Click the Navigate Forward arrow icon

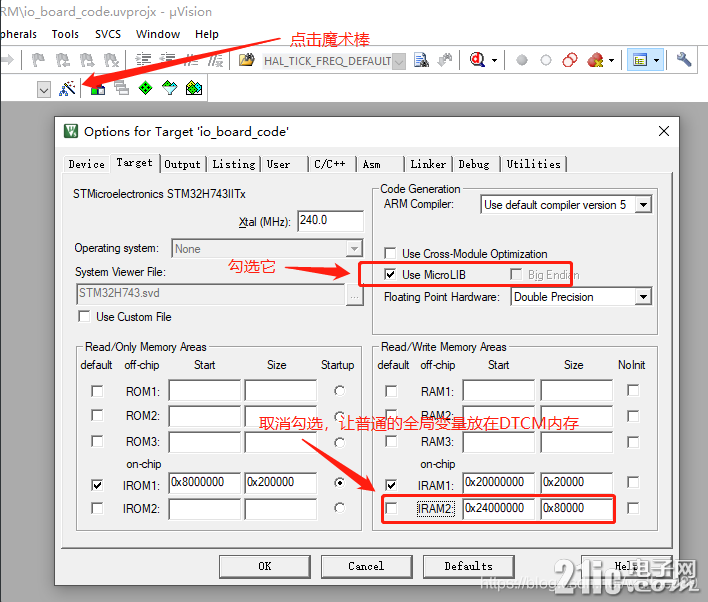click(x=8, y=60)
